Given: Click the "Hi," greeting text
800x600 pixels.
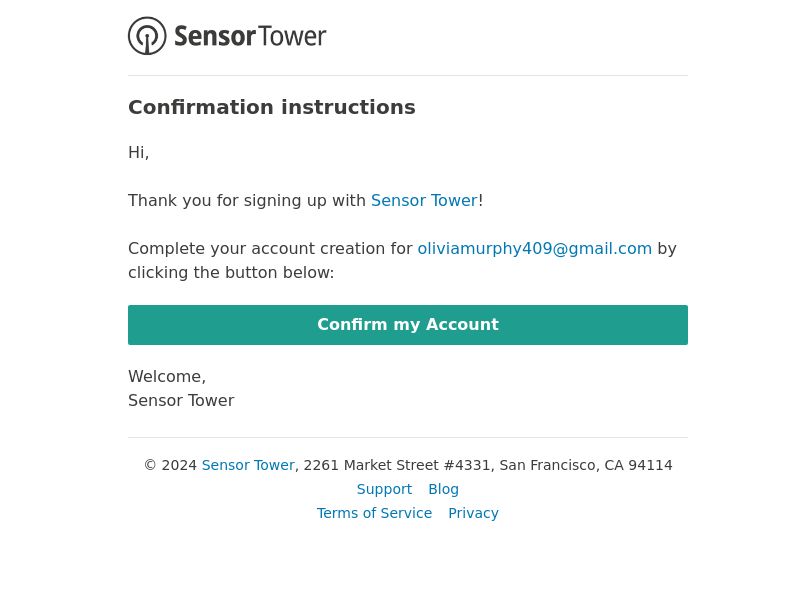Looking at the screenshot, I should tap(138, 153).
